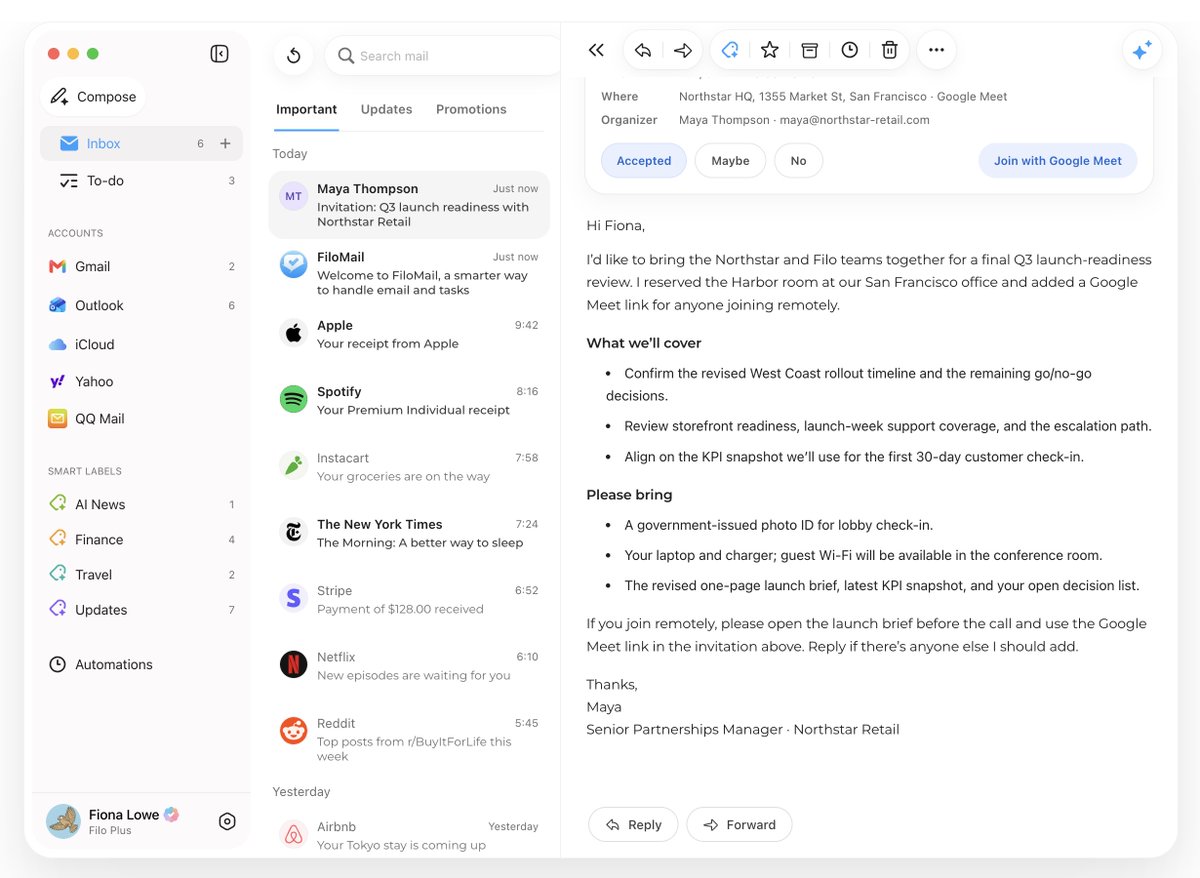
Task: Open the Netflix new episodes email
Action: coord(409,666)
